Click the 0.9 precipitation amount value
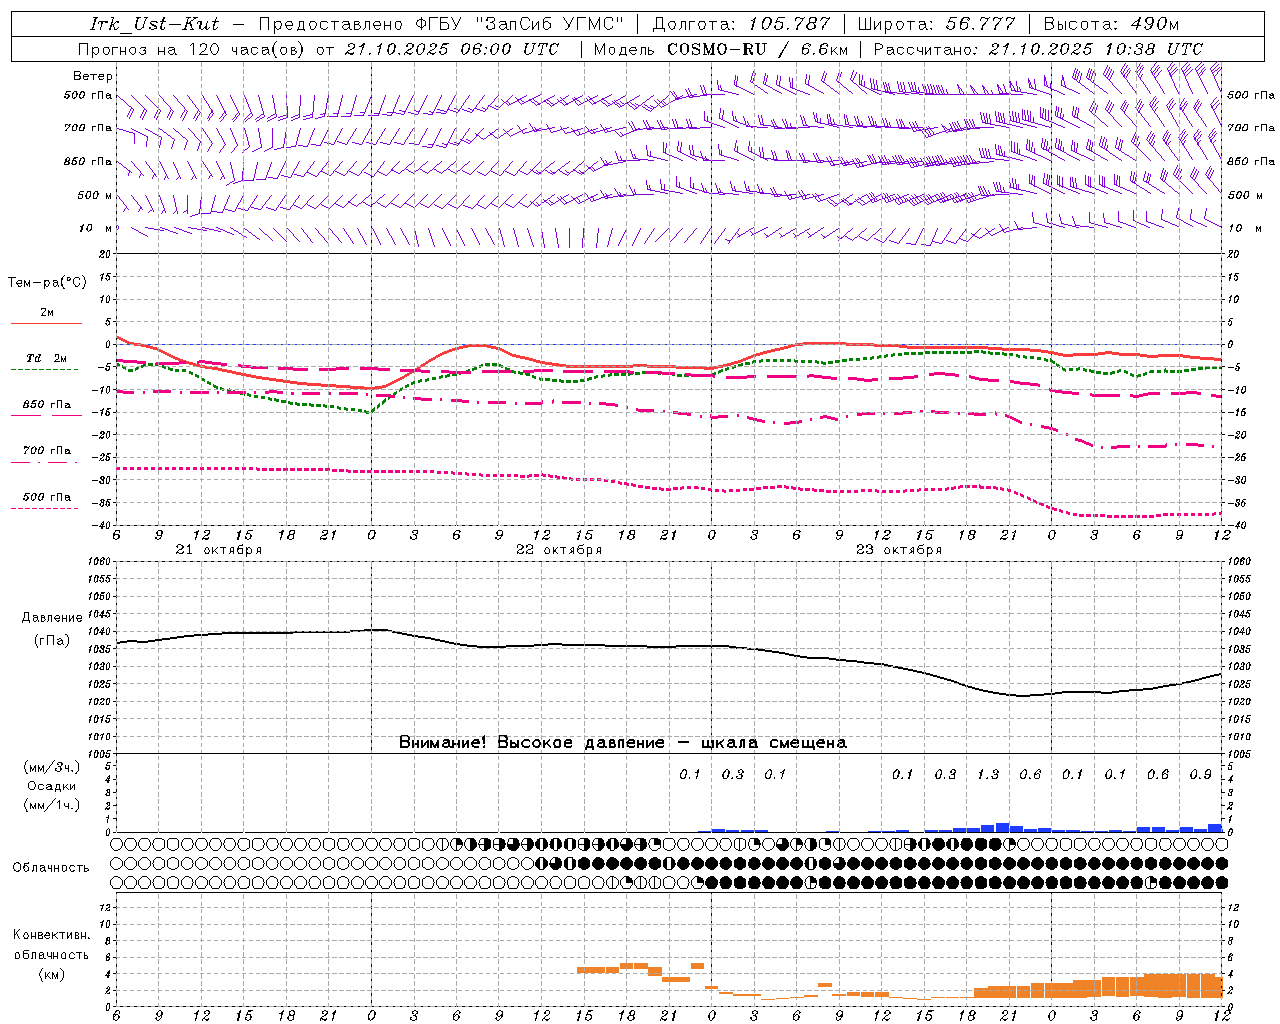This screenshot has width=1280, height=1024. [x=1200, y=774]
